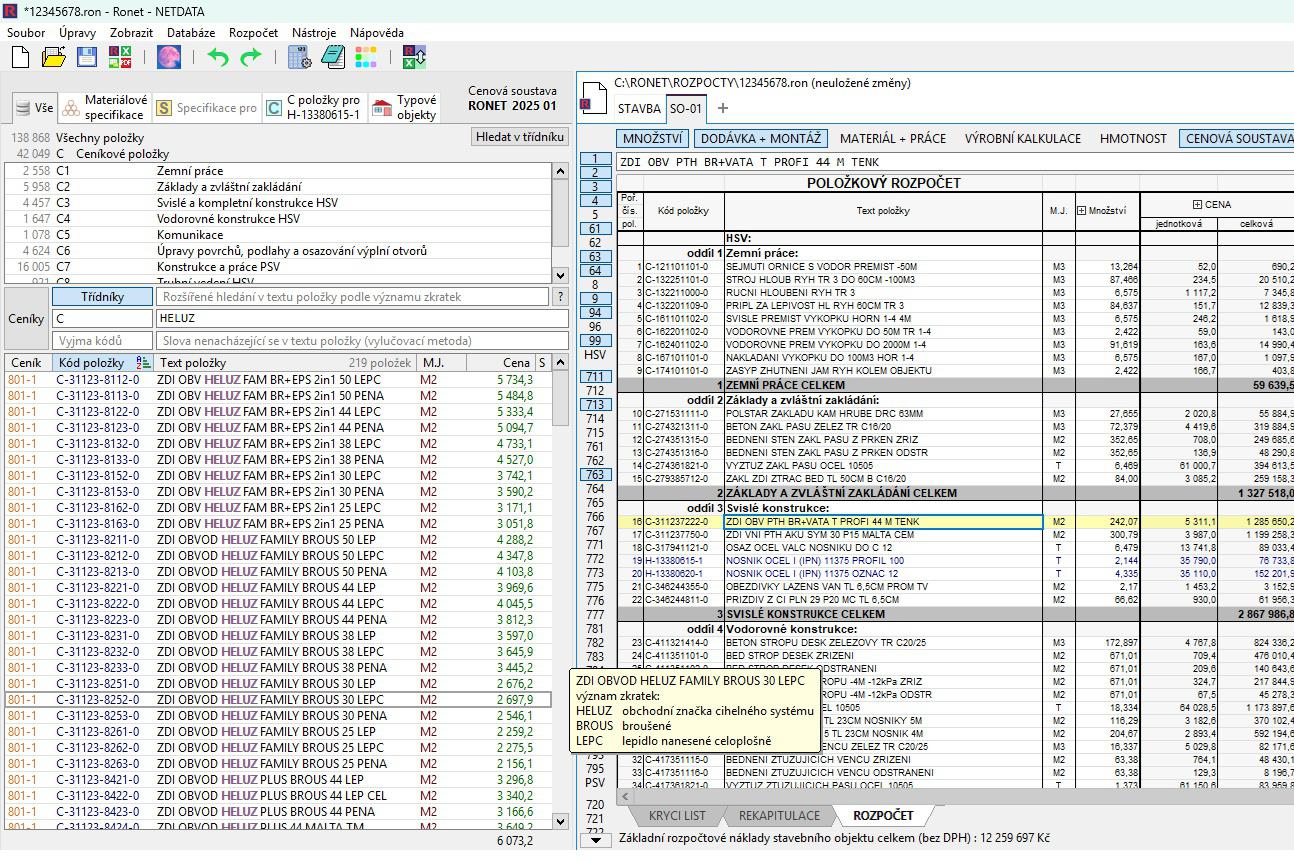The width and height of the screenshot is (1294, 862).
Task: Click the Rozšířené hledání v textu položky field
Action: point(352,297)
